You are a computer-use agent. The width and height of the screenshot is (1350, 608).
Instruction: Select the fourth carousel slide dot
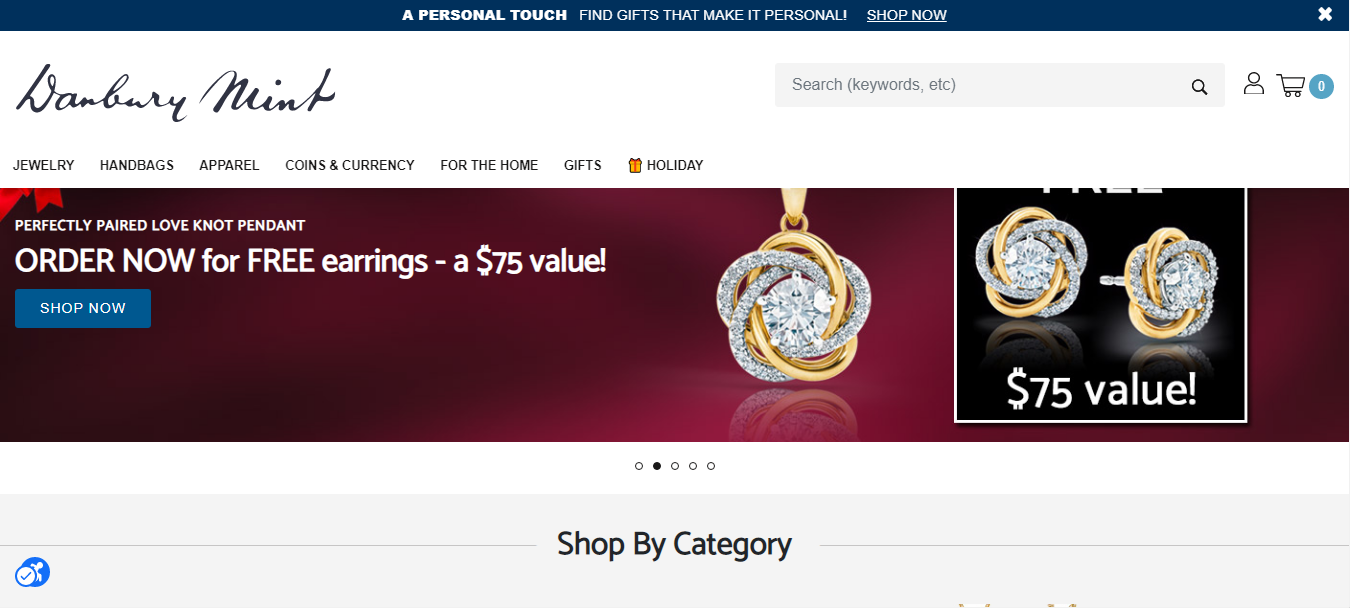click(x=693, y=466)
